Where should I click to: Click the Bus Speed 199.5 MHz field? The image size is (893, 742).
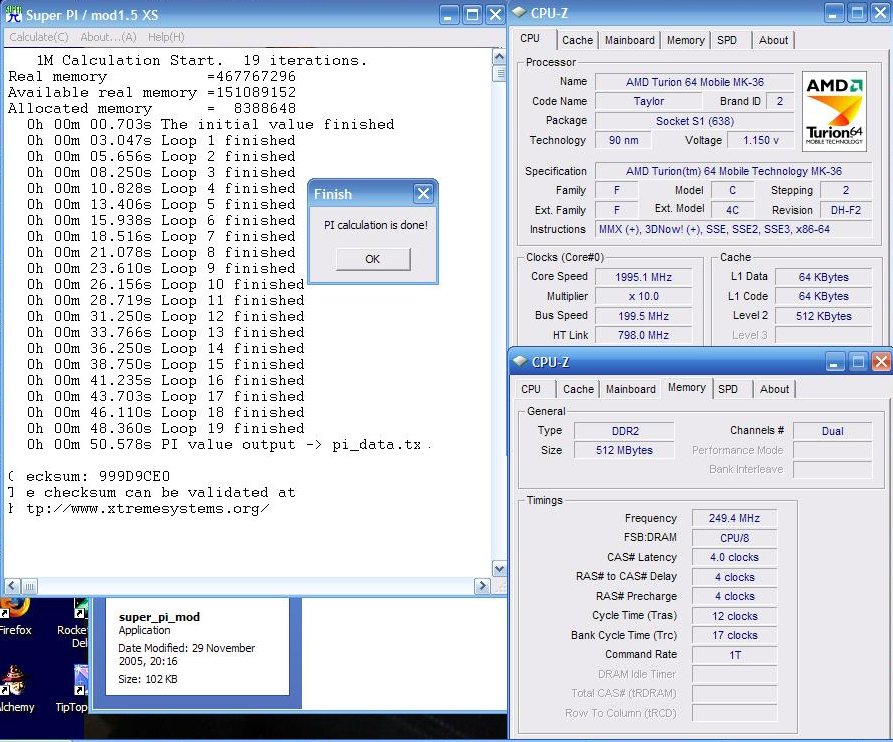click(x=643, y=316)
